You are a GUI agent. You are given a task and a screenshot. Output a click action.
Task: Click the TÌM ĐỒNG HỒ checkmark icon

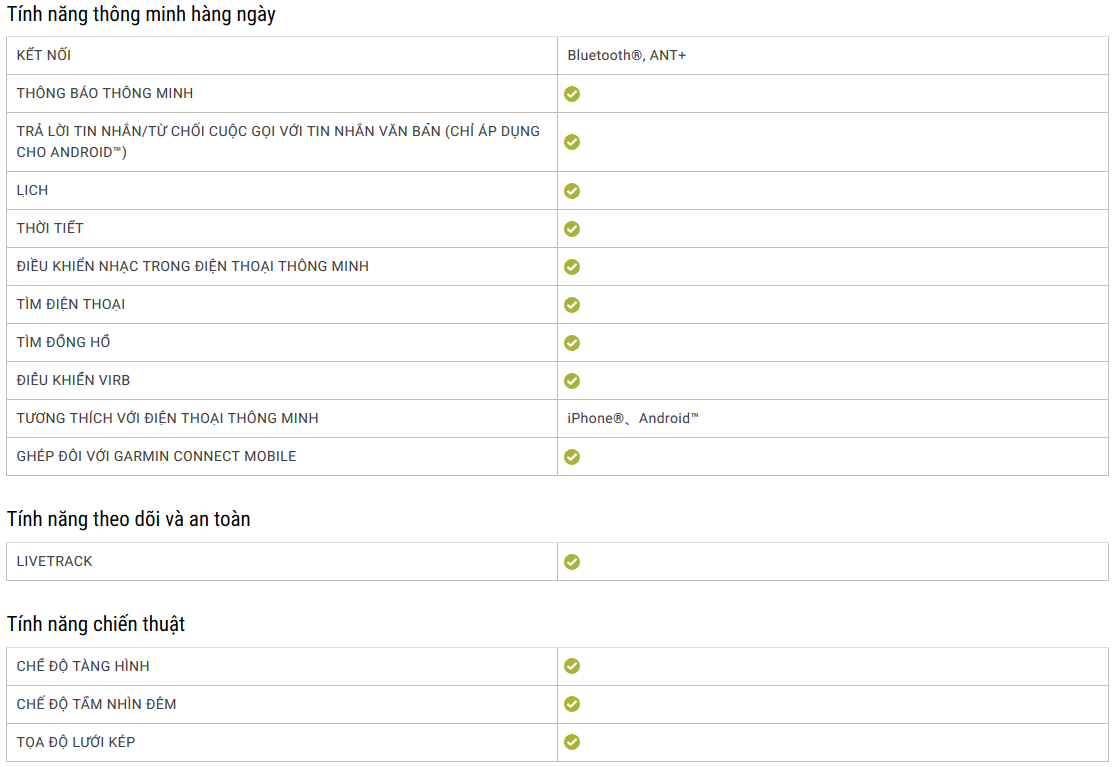click(x=572, y=343)
